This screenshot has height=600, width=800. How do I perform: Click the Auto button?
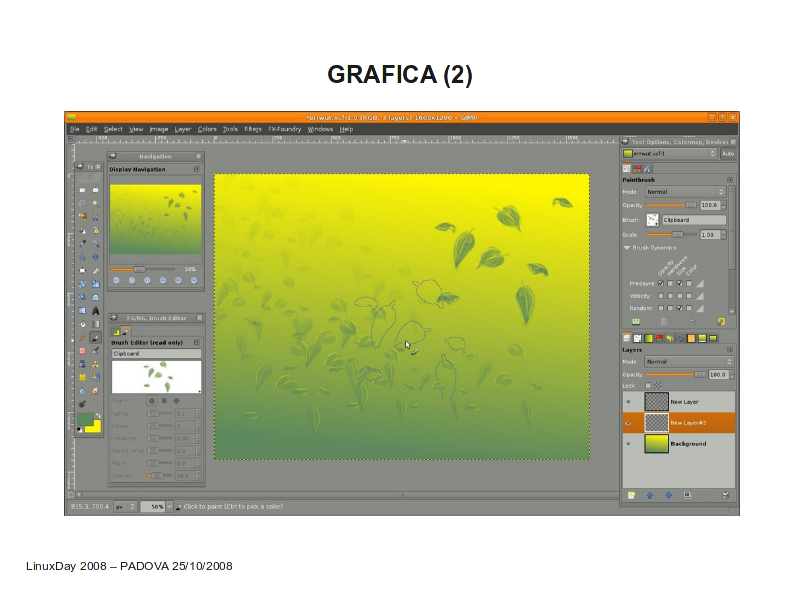[727, 154]
